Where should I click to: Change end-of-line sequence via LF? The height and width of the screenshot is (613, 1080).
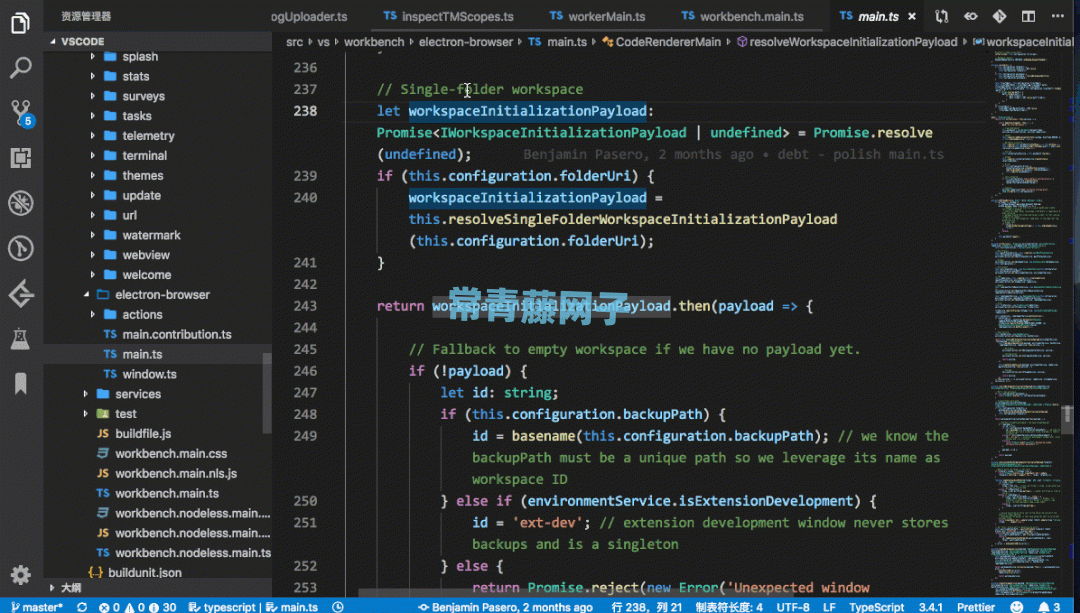pyautogui.click(x=829, y=607)
